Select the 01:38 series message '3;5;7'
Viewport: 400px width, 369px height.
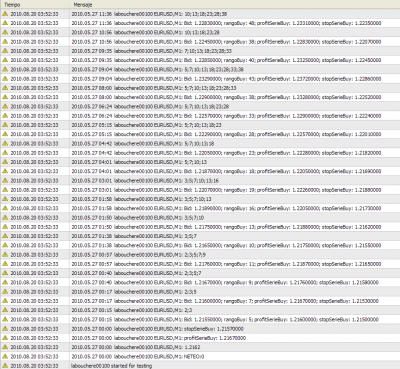click(x=134, y=236)
